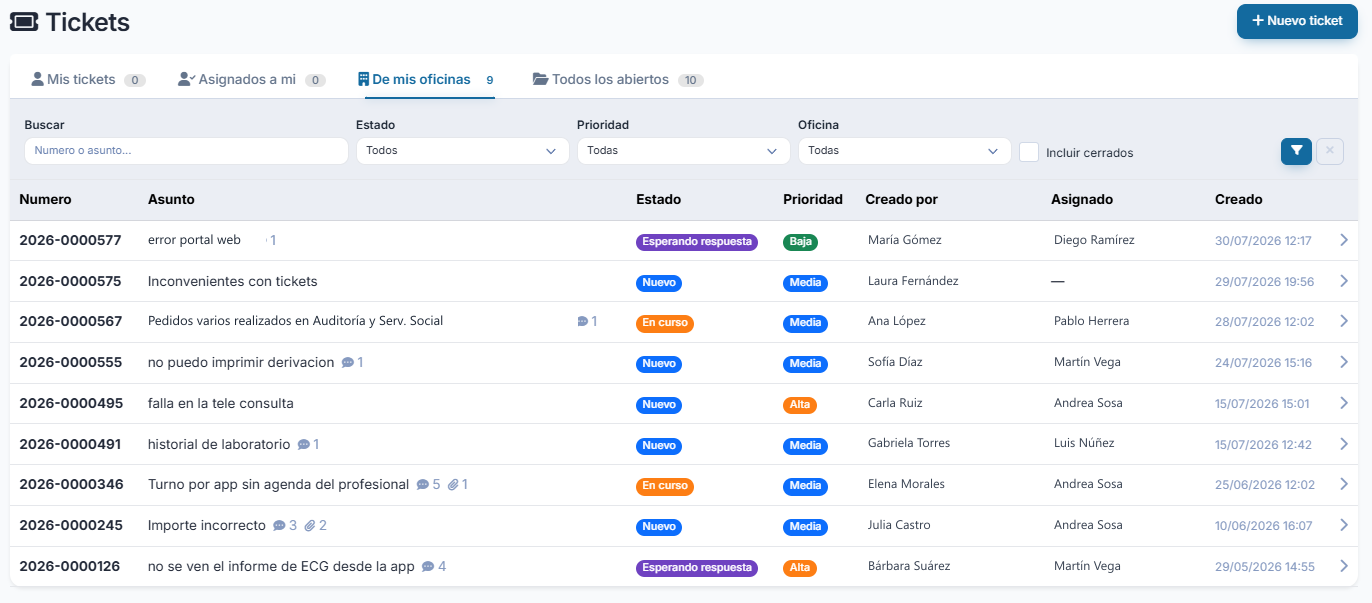The width and height of the screenshot is (1372, 603).
Task: Click ticket number 2026-0000577
Action: coord(70,240)
